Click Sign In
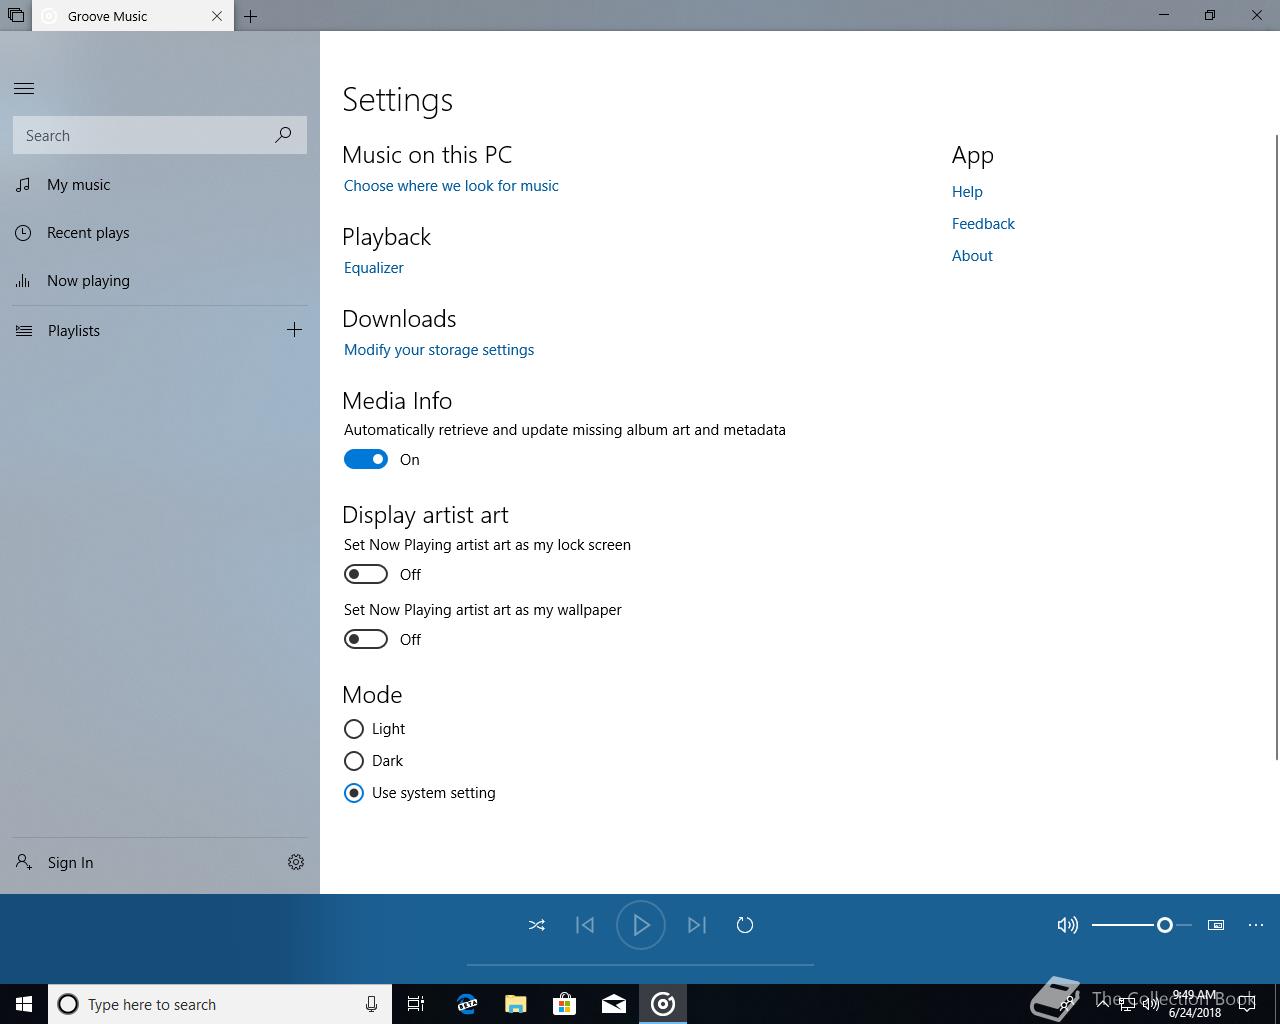The image size is (1280, 1024). (x=70, y=863)
